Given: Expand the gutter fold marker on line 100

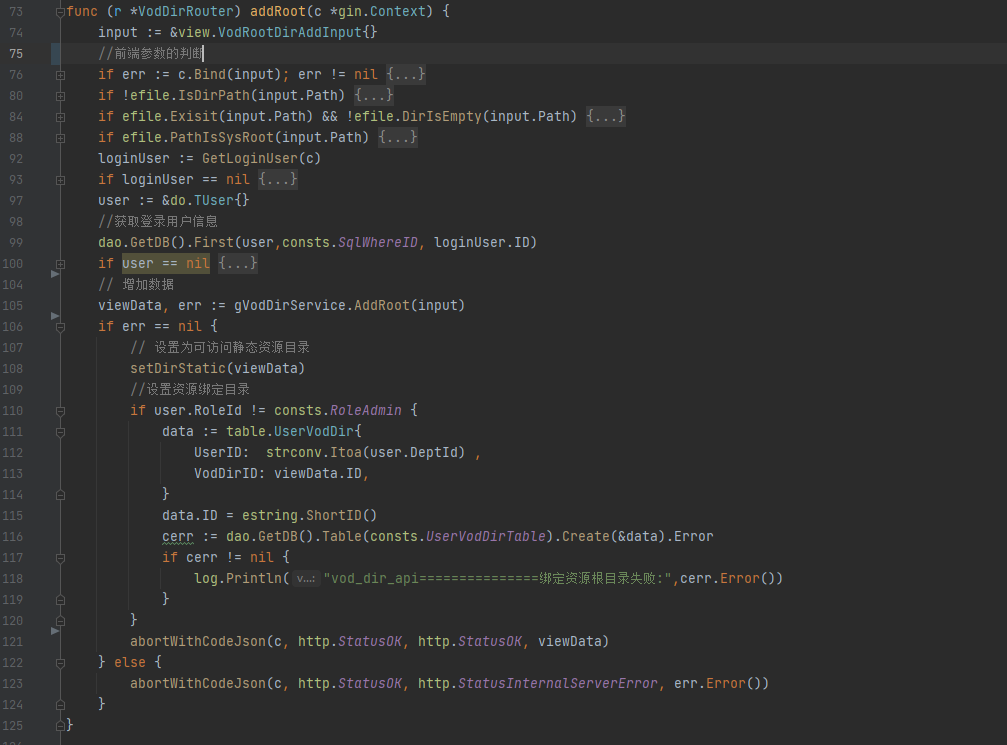Looking at the screenshot, I should click(60, 264).
